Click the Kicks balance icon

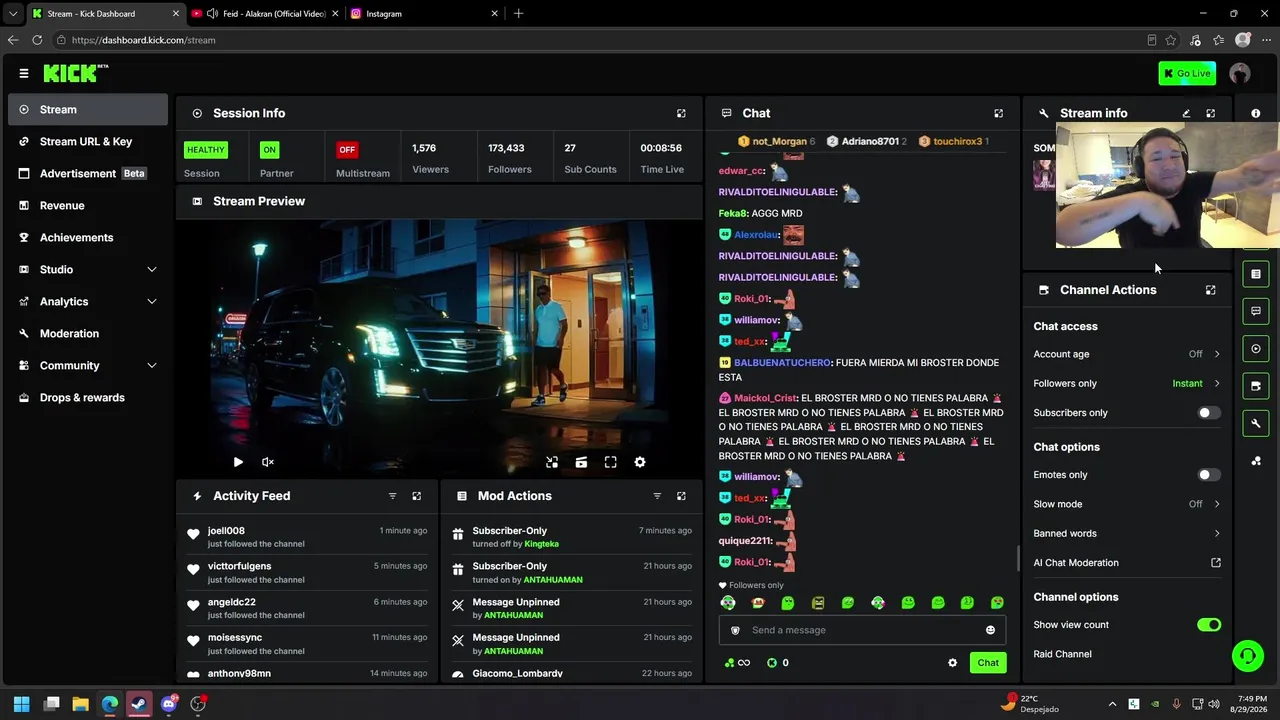click(x=772, y=663)
